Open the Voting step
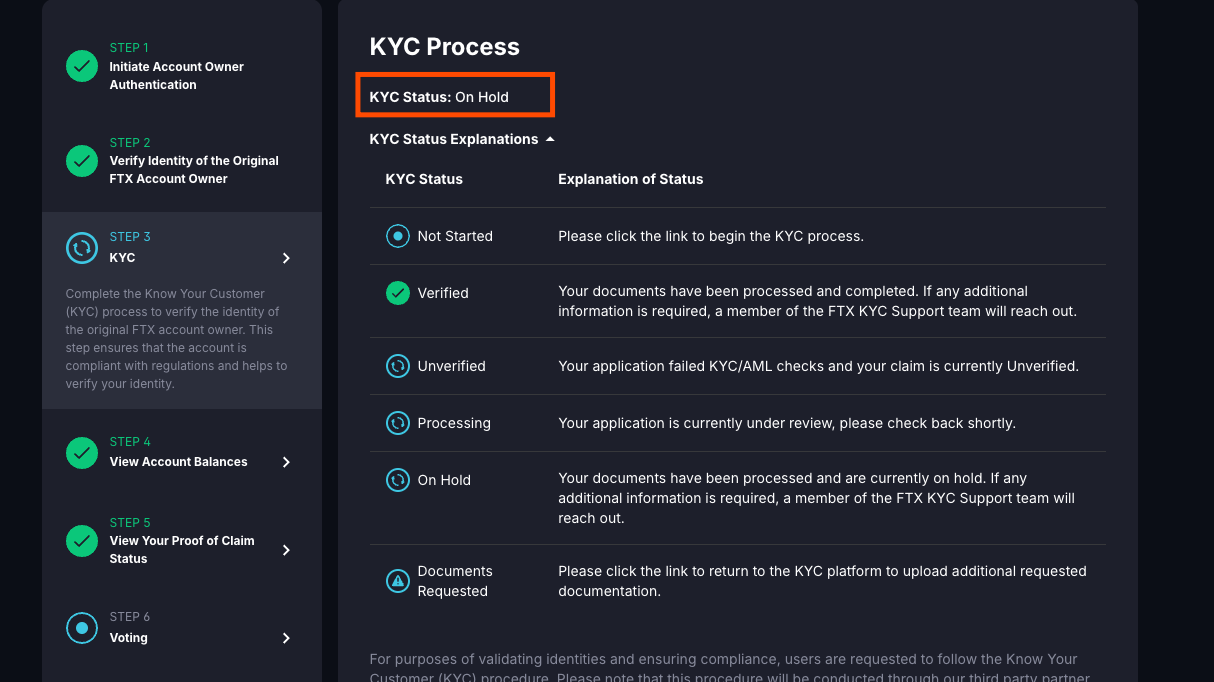This screenshot has height=682, width=1214. click(x=128, y=638)
